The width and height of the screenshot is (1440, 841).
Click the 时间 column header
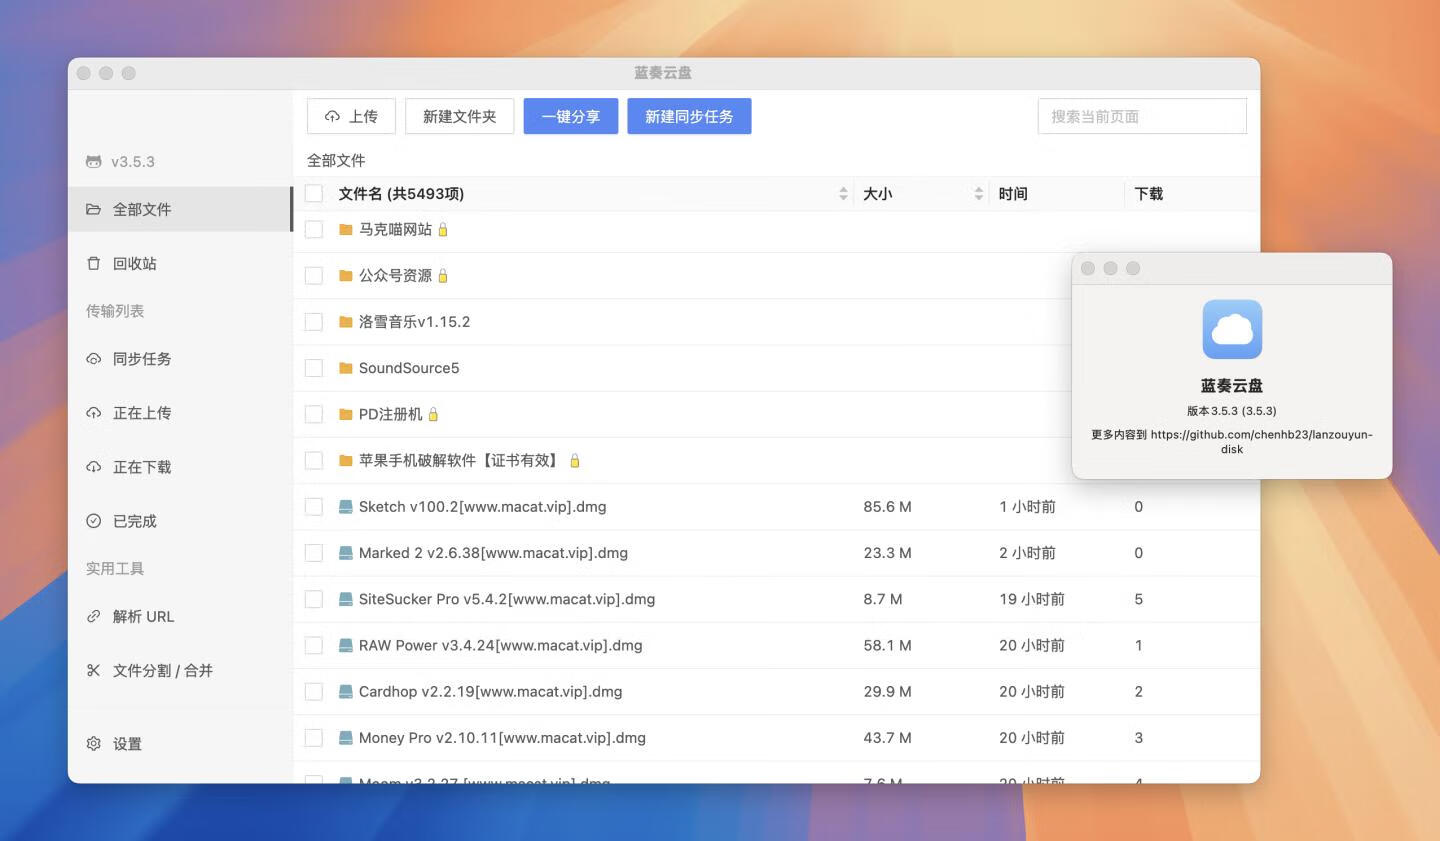click(x=1013, y=194)
